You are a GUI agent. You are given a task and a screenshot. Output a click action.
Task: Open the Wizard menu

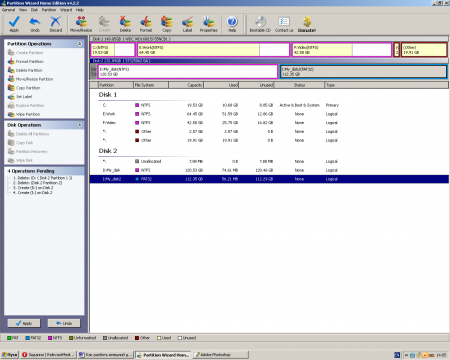coord(66,10)
